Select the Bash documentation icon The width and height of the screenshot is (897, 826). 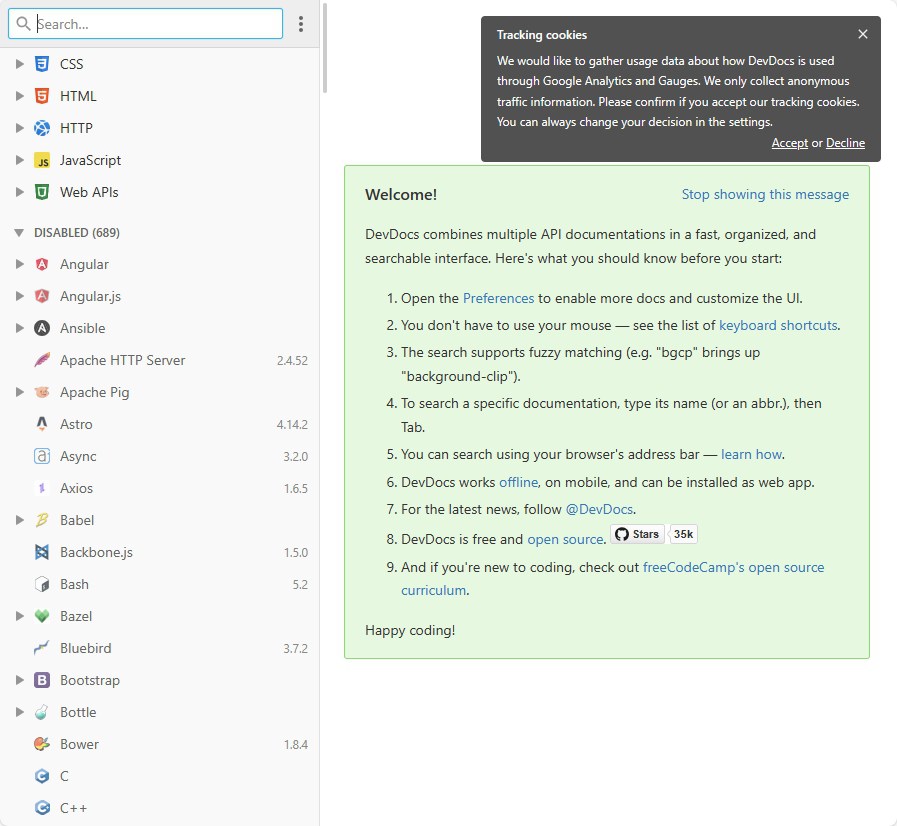(x=40, y=584)
